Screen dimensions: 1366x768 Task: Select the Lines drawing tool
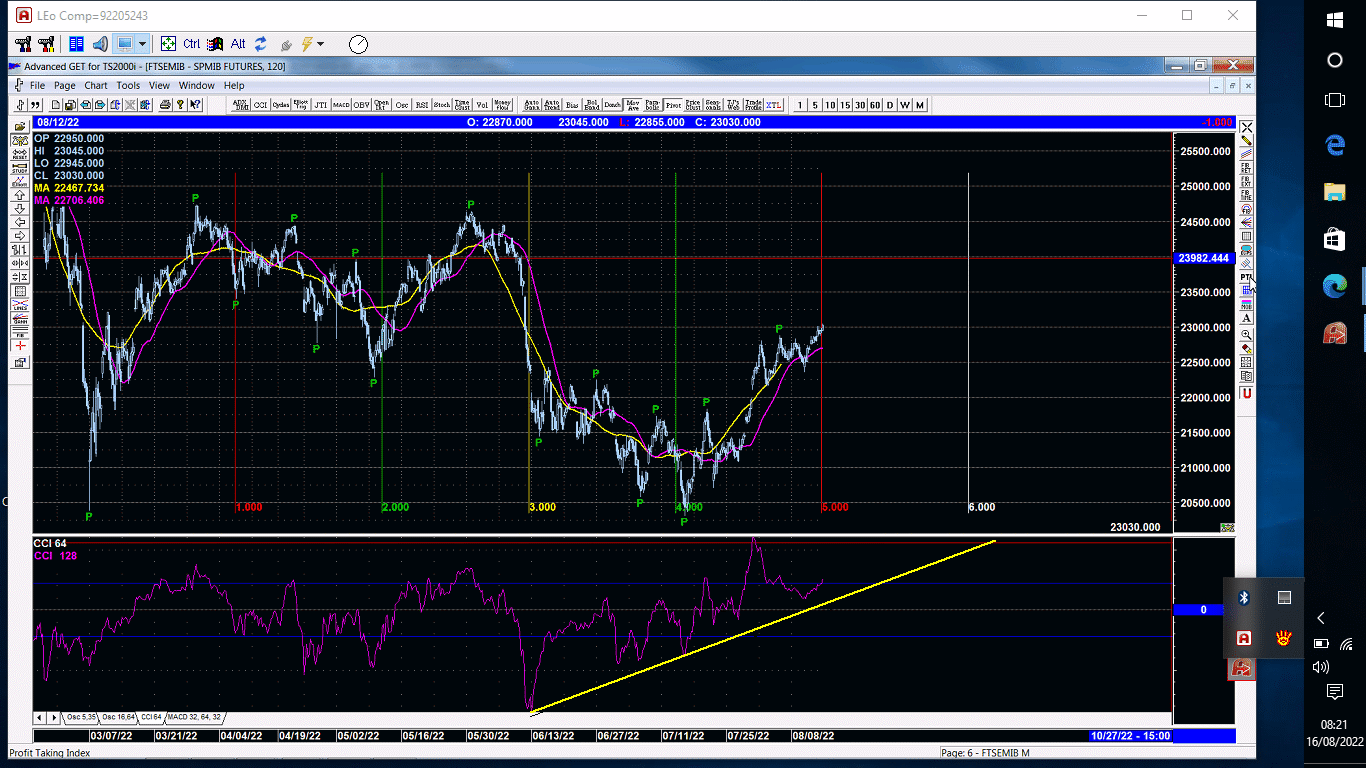click(x=20, y=304)
